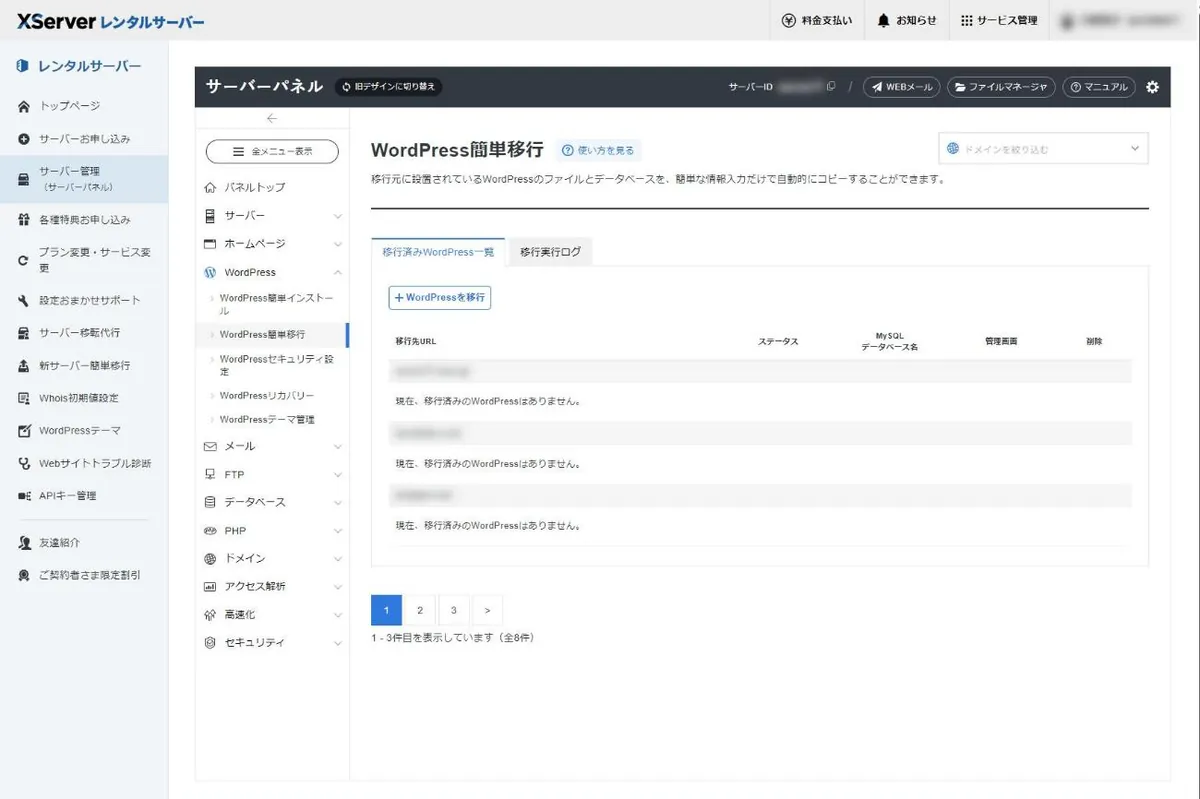Expand the セキュリティ menu section

(x=272, y=643)
